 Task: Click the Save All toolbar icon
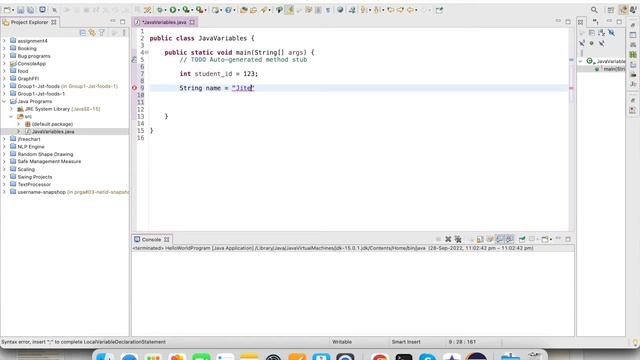[30, 10]
